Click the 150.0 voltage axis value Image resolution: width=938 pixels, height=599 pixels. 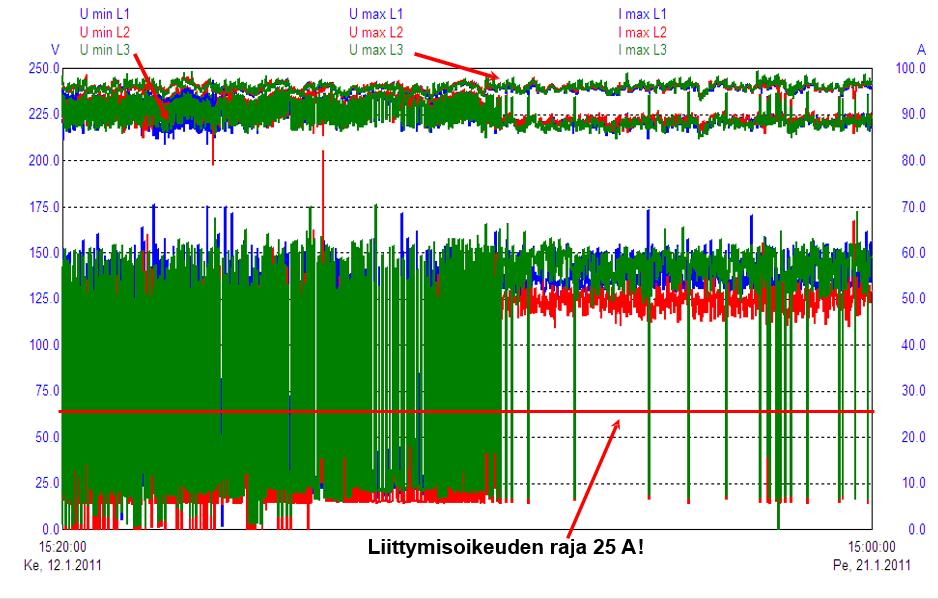[44, 253]
